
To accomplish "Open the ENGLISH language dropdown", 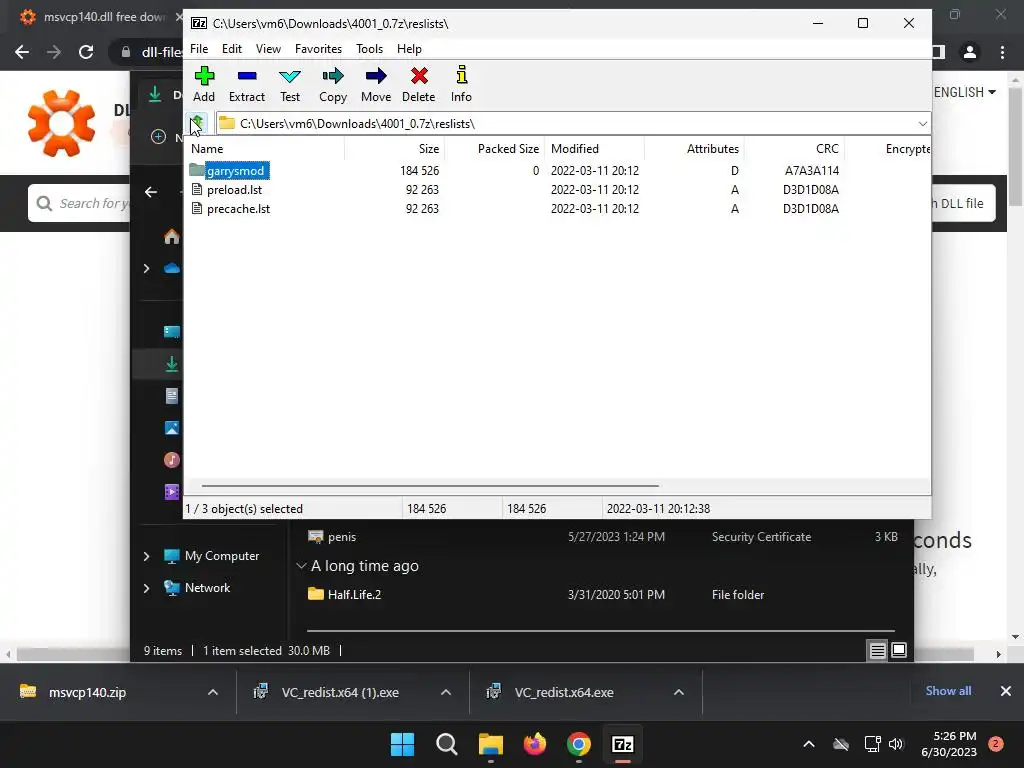I will tap(965, 92).
